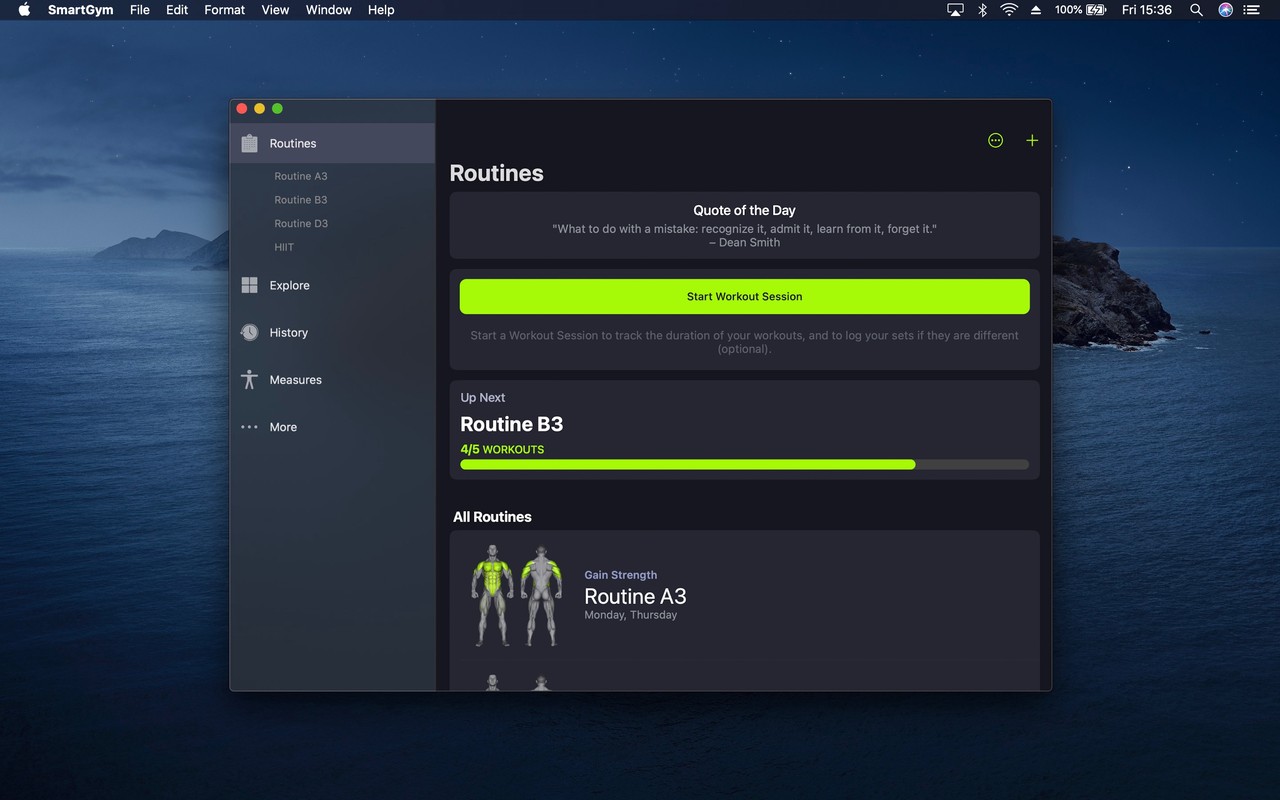The height and width of the screenshot is (800, 1280).
Task: Click the Fri 15:36 clock in menu bar
Action: tap(1147, 10)
